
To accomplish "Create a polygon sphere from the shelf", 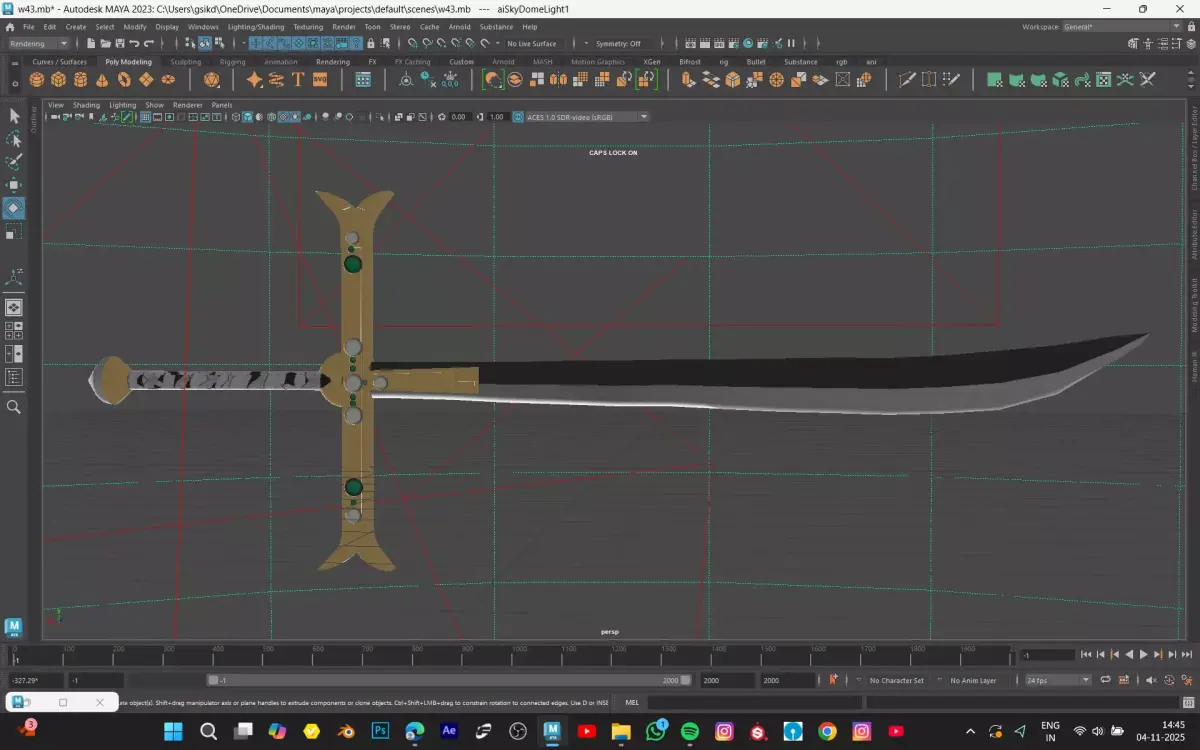I will tap(37, 80).
